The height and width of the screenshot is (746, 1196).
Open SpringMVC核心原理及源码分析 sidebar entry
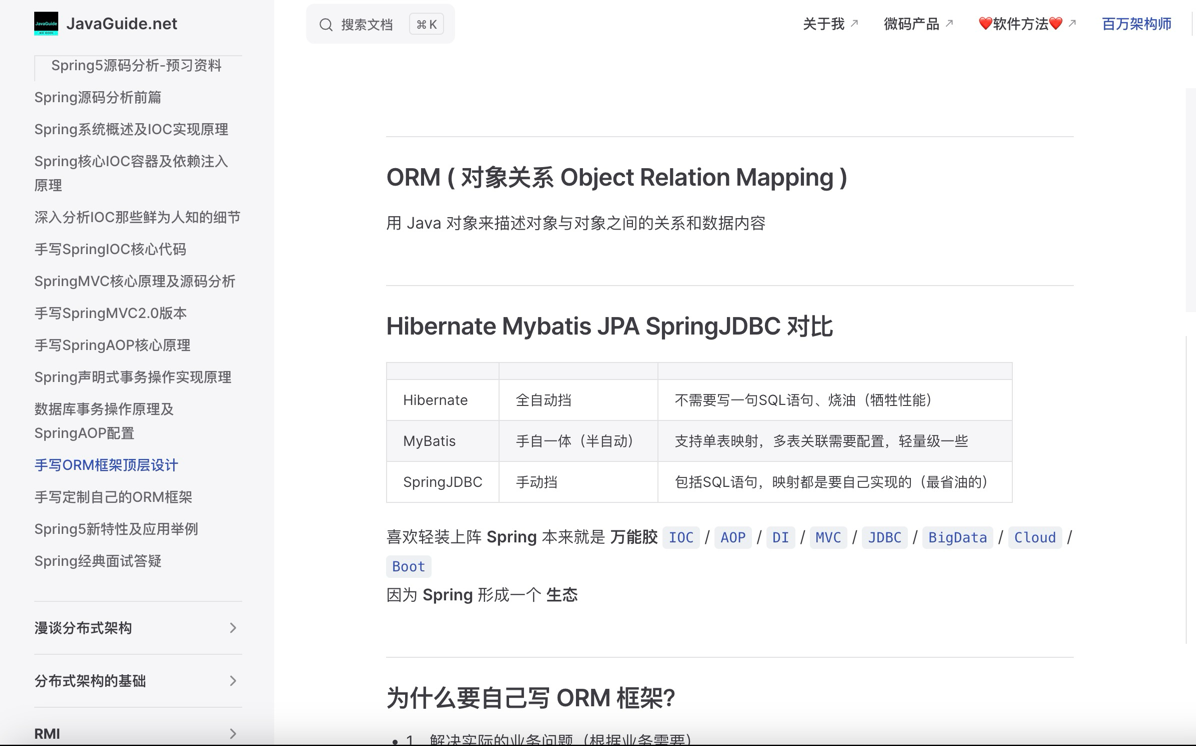pyautogui.click(x=134, y=281)
